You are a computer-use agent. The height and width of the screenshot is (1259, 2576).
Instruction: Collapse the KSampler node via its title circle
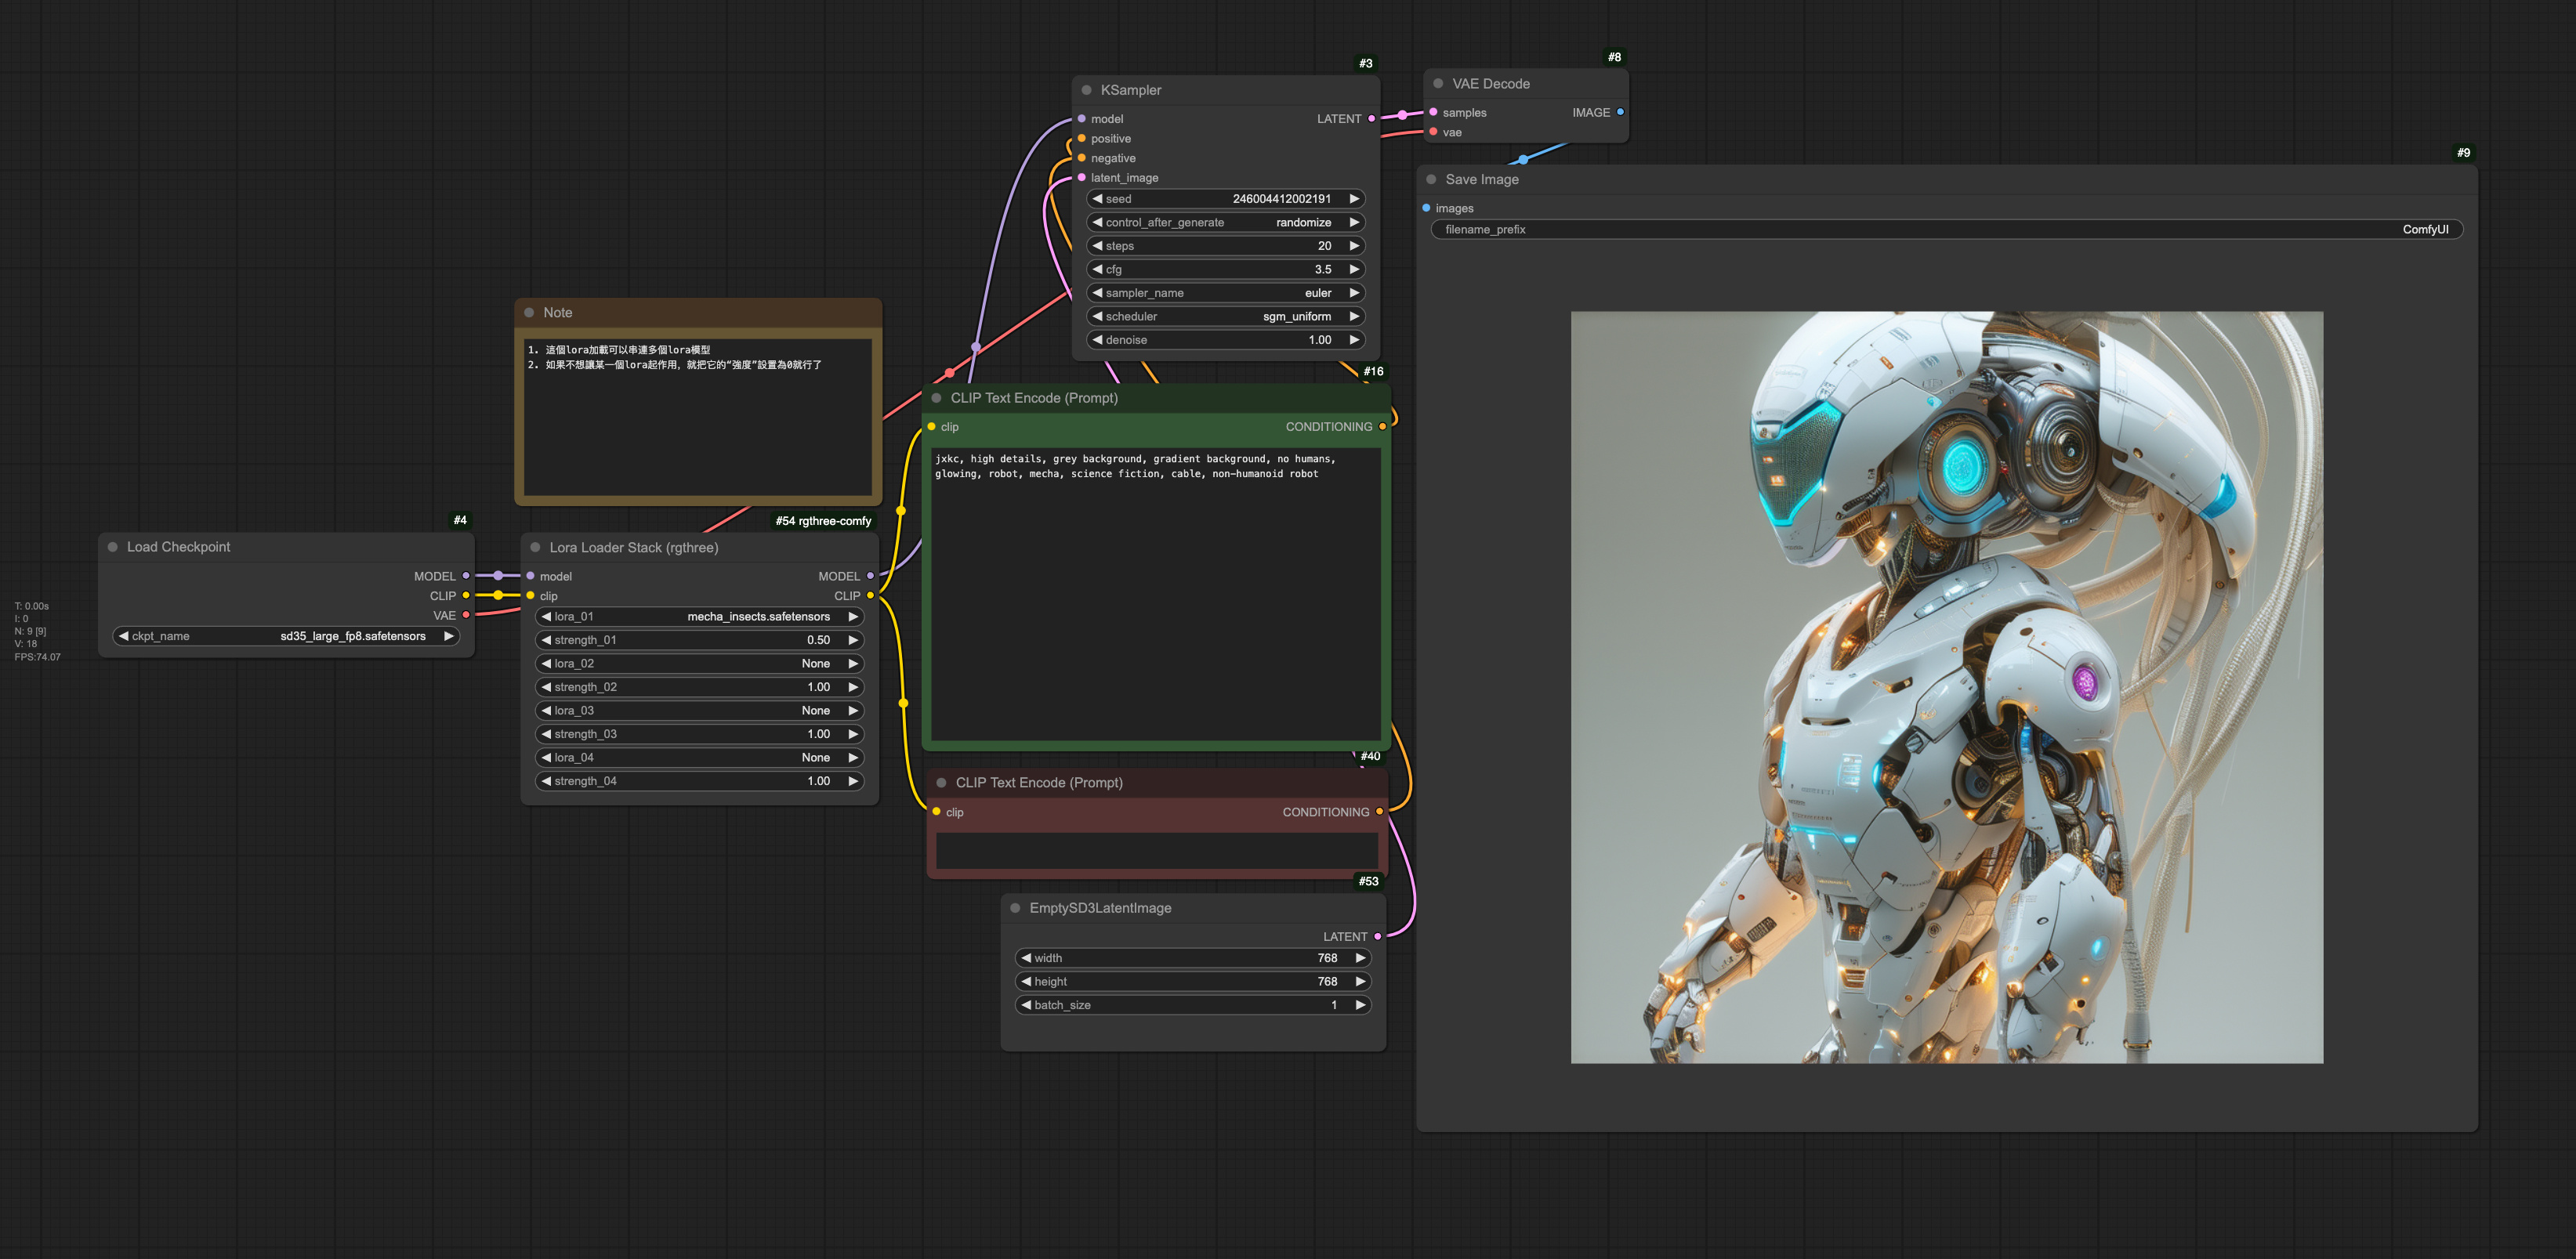1086,90
